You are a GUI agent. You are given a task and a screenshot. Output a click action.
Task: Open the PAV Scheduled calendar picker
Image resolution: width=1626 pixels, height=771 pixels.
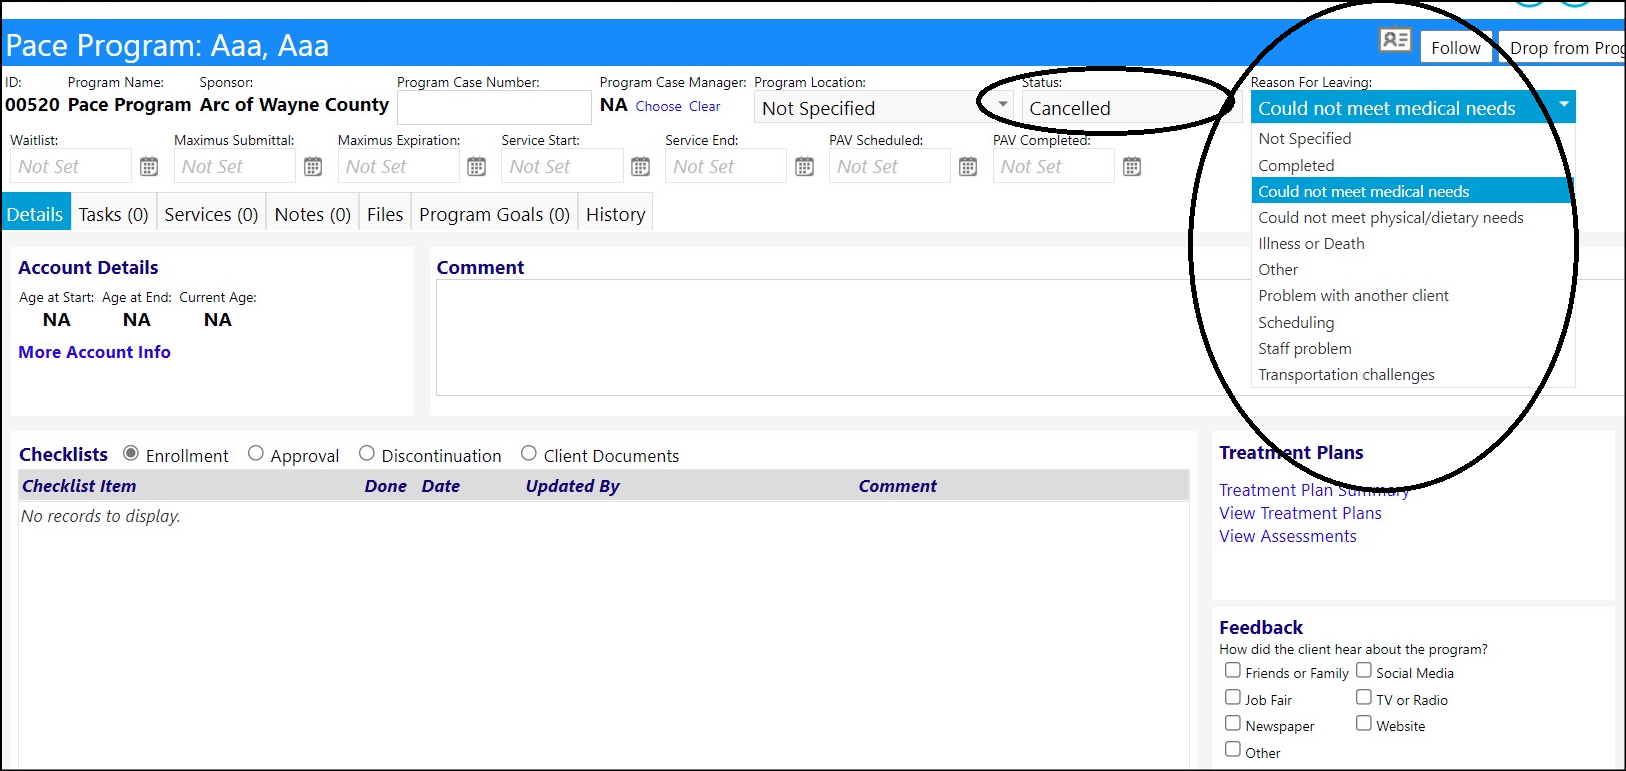968,167
